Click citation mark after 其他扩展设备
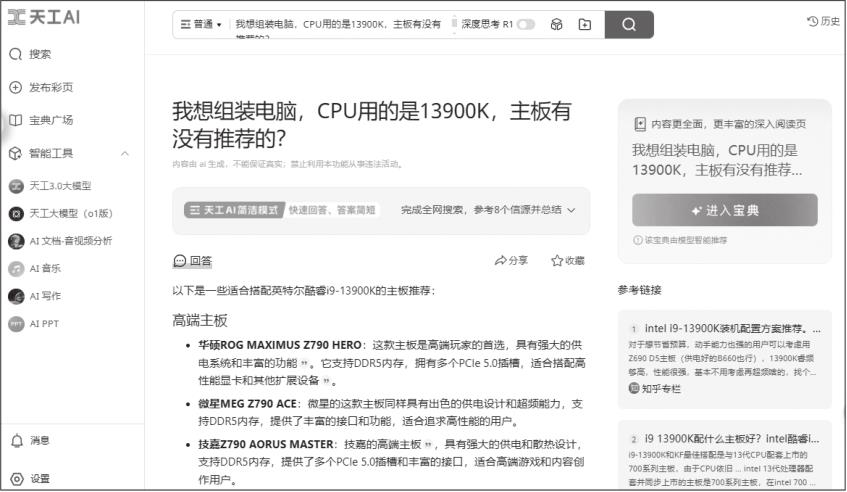The width and height of the screenshot is (847, 492). click(x=326, y=381)
